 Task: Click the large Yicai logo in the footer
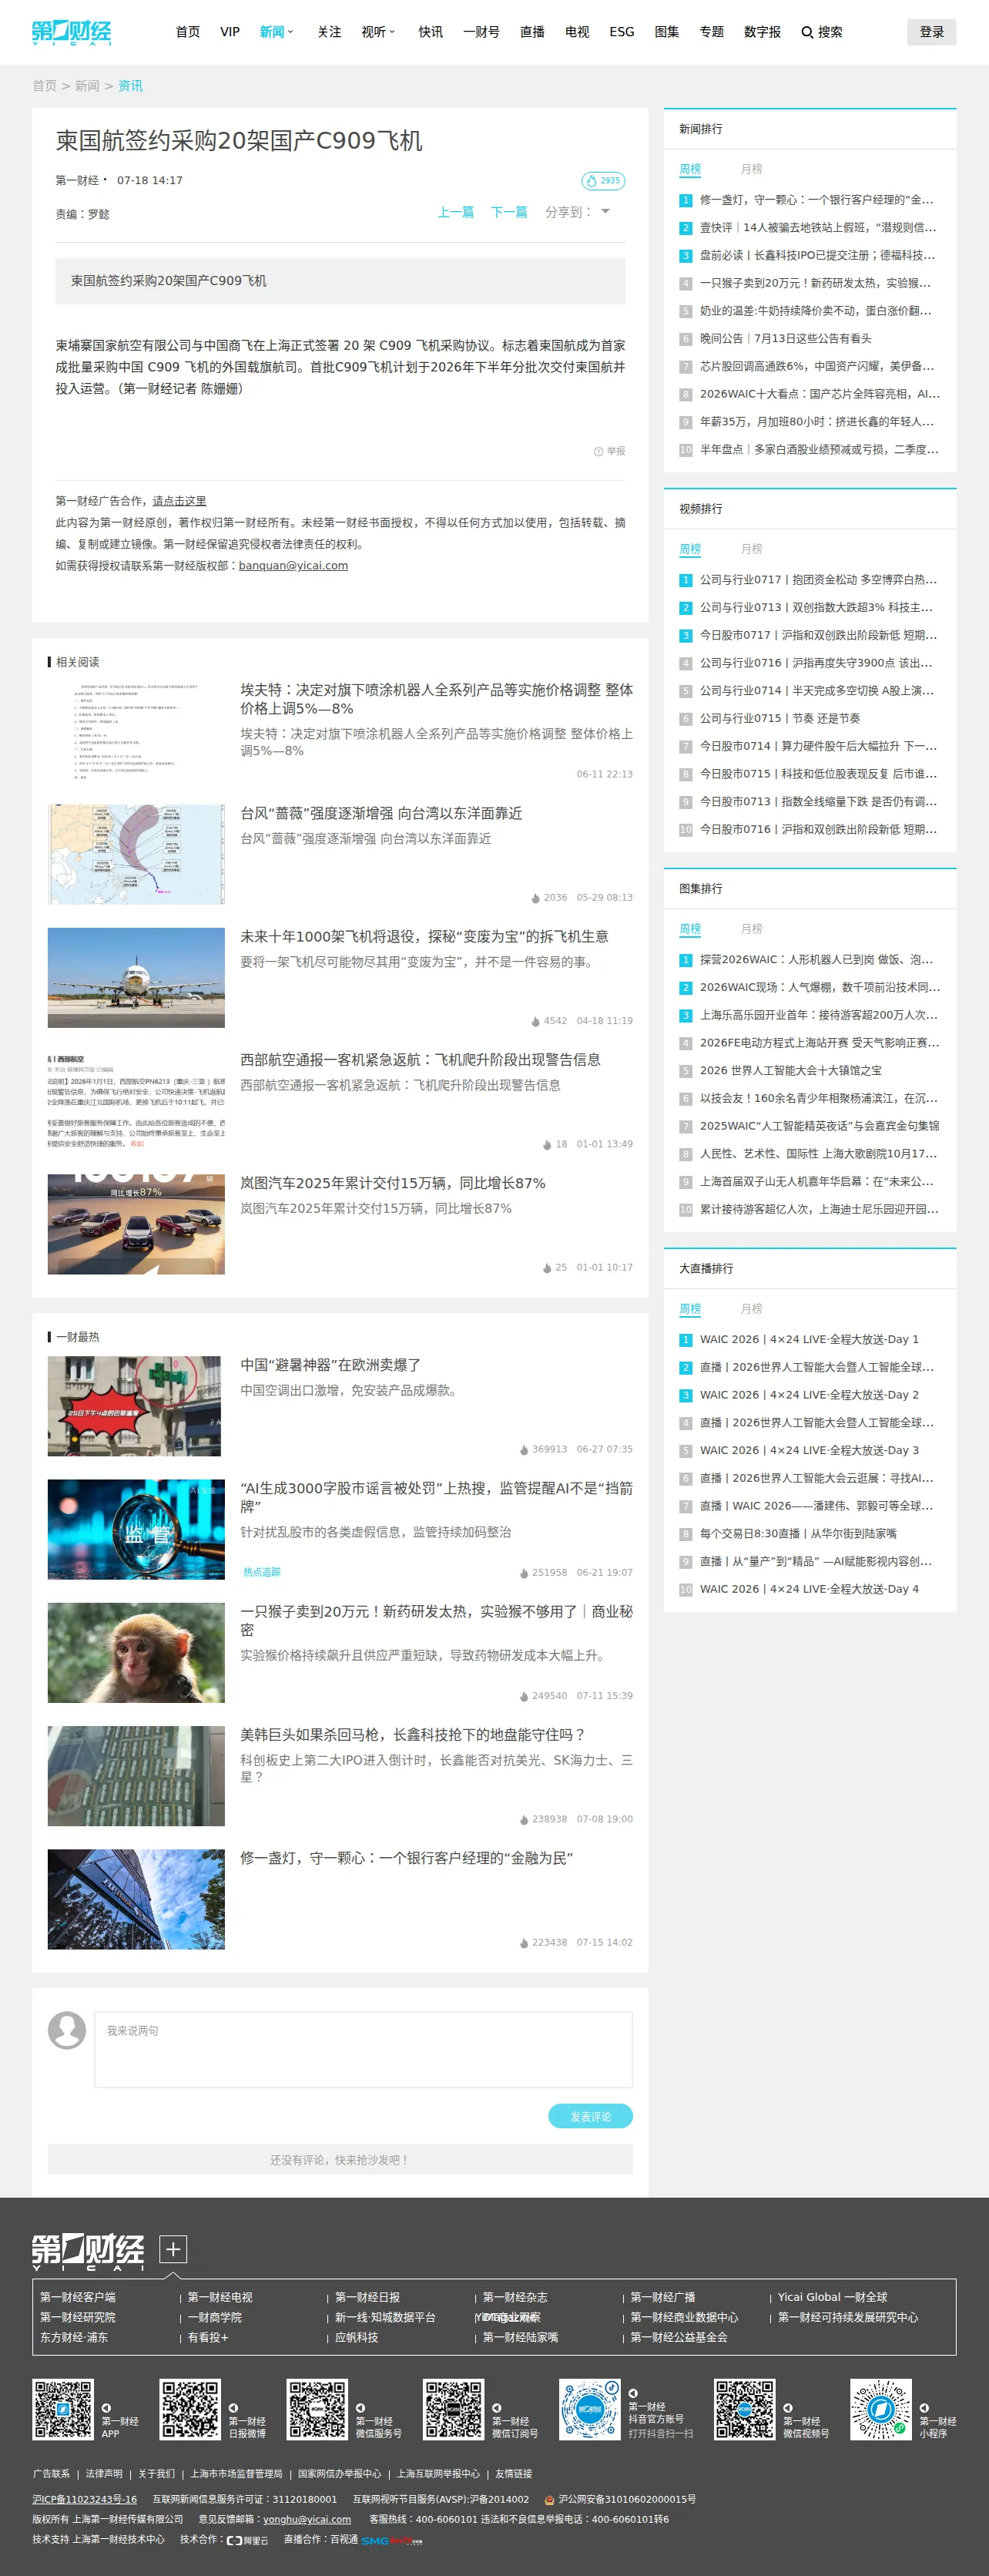pyautogui.click(x=88, y=2251)
